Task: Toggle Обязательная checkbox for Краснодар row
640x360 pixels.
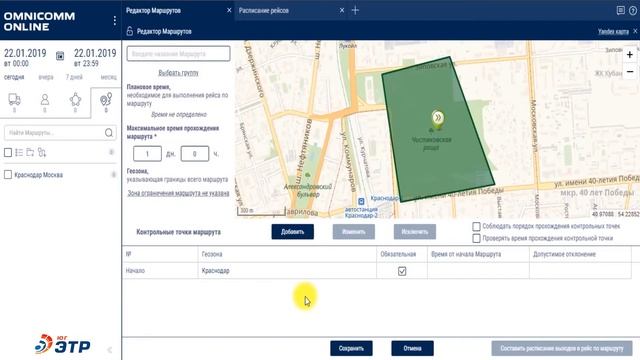Action: [402, 271]
